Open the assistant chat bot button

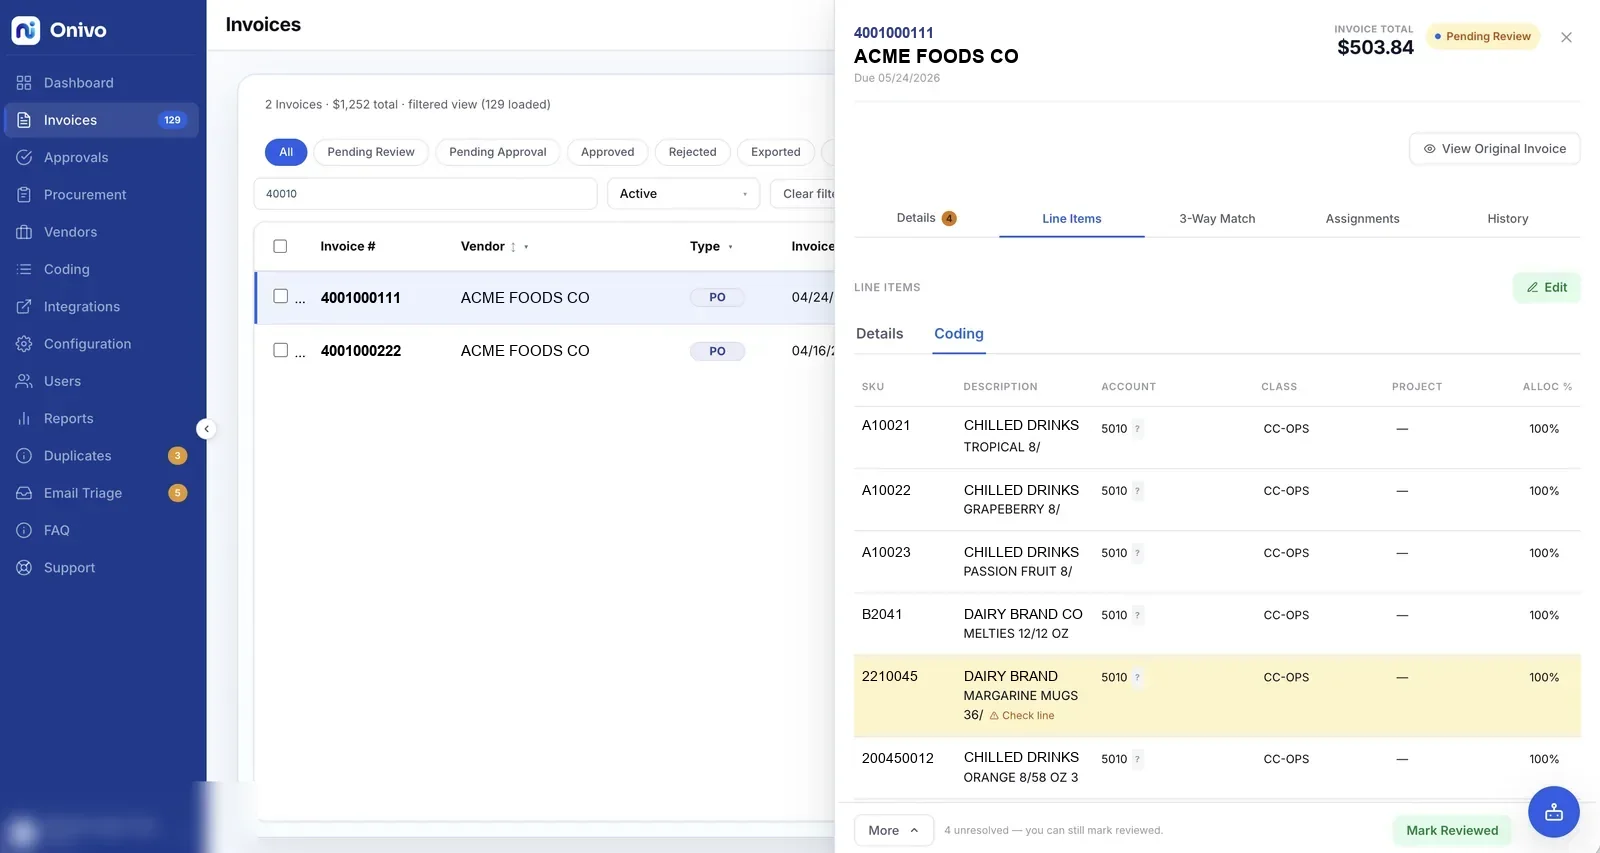[x=1553, y=812]
